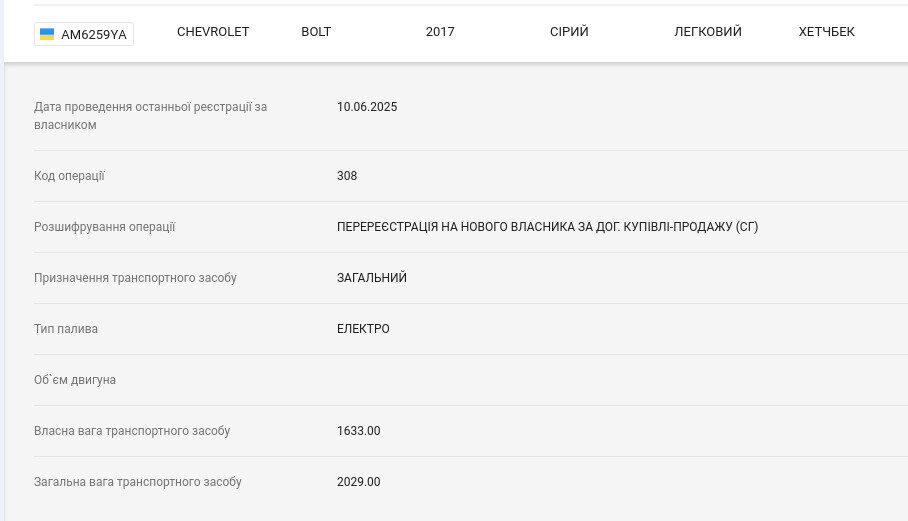The image size is (908, 521).
Task: Click the ПЕРЕРЕЄСТРАЦІЯ НА НОВОГО ВЛАСНИКА description
Action: pos(547,226)
